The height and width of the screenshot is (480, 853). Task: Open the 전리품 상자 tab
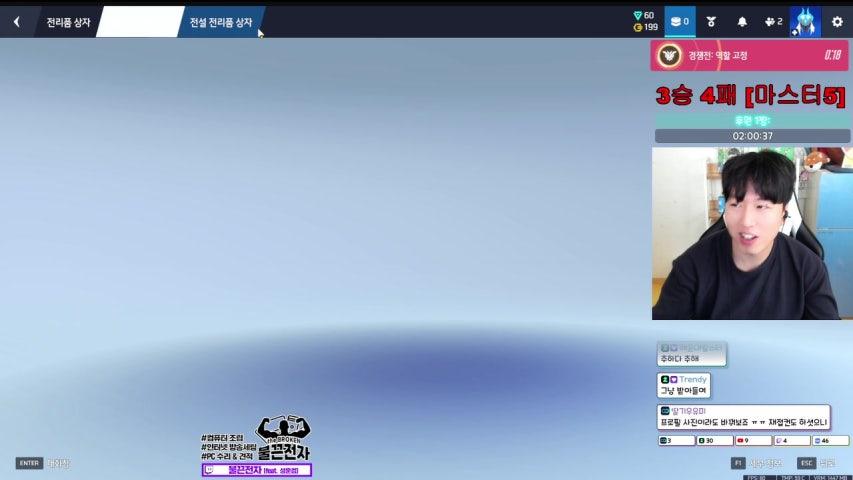(68, 22)
